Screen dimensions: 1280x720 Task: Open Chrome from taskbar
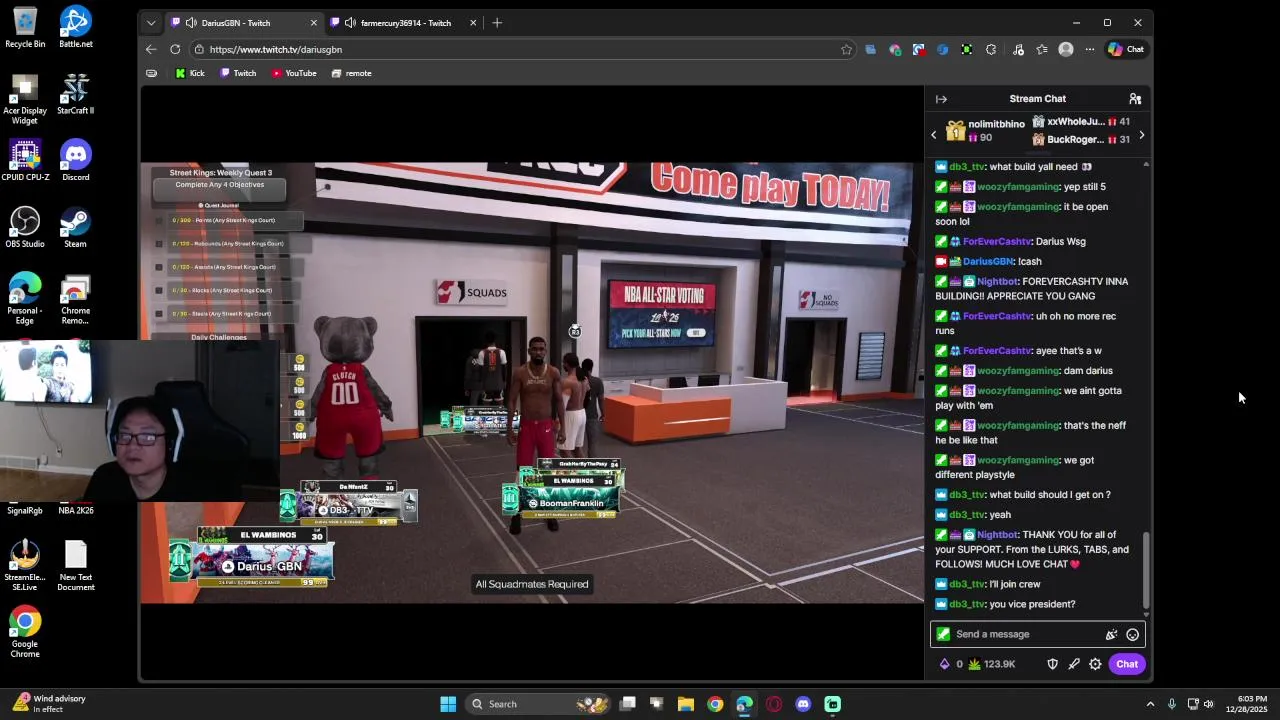click(x=715, y=704)
